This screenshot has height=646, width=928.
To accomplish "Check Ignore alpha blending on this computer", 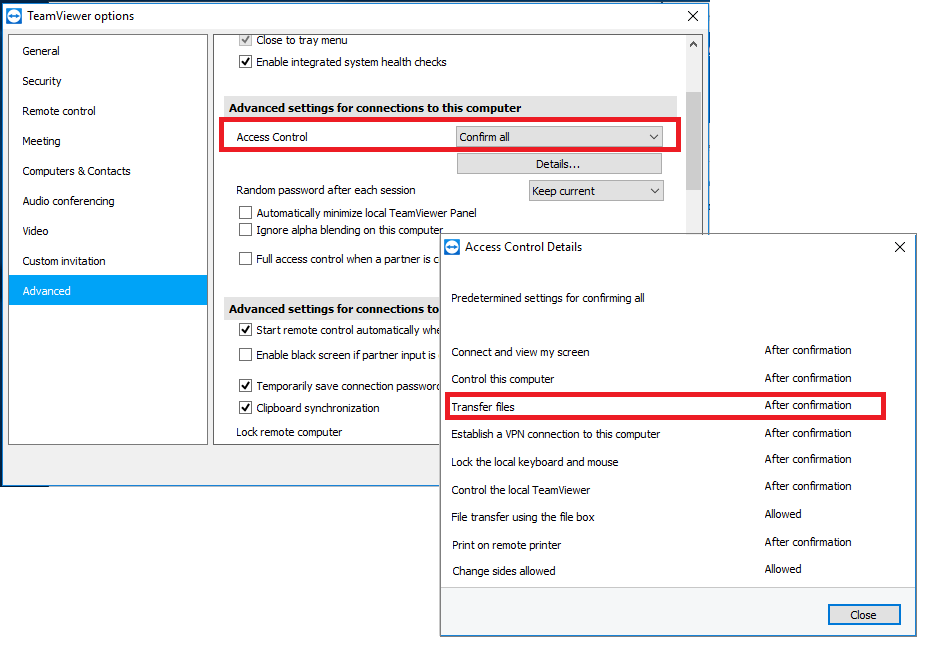I will click(x=245, y=230).
